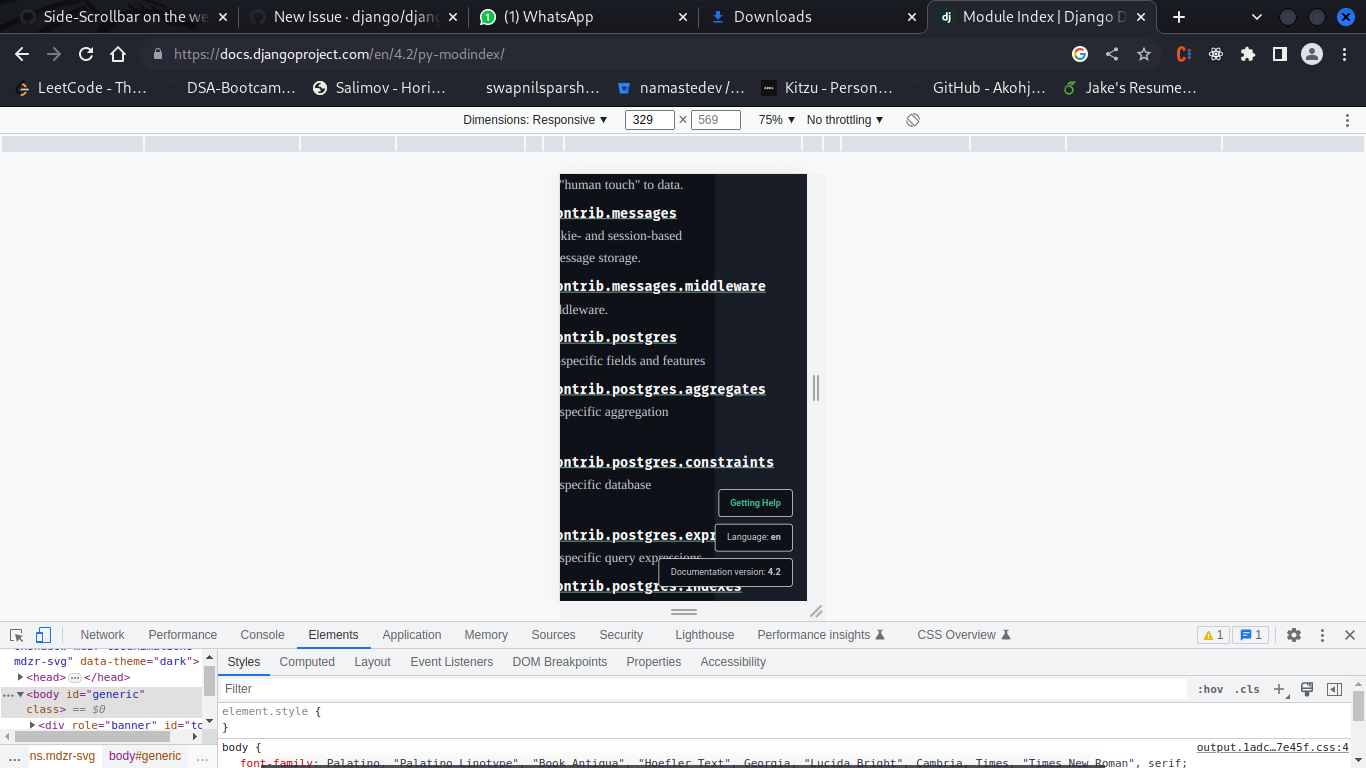1366x768 pixels.
Task: Click the screenshot camera icon in device toolbar
Action: (912, 119)
